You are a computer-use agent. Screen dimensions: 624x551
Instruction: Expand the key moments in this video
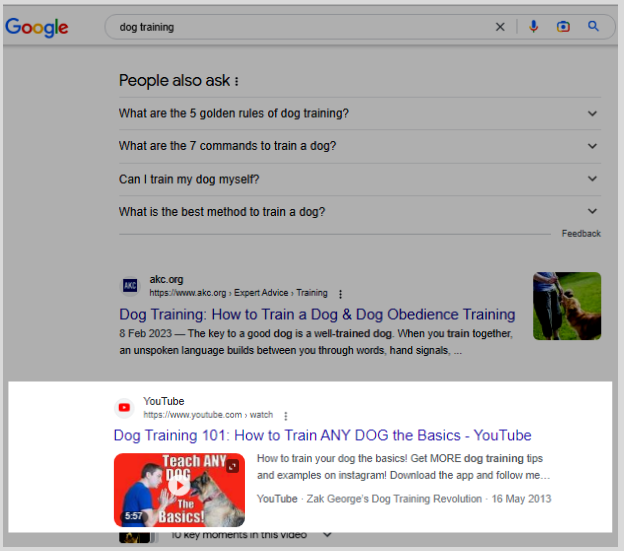pos(327,535)
